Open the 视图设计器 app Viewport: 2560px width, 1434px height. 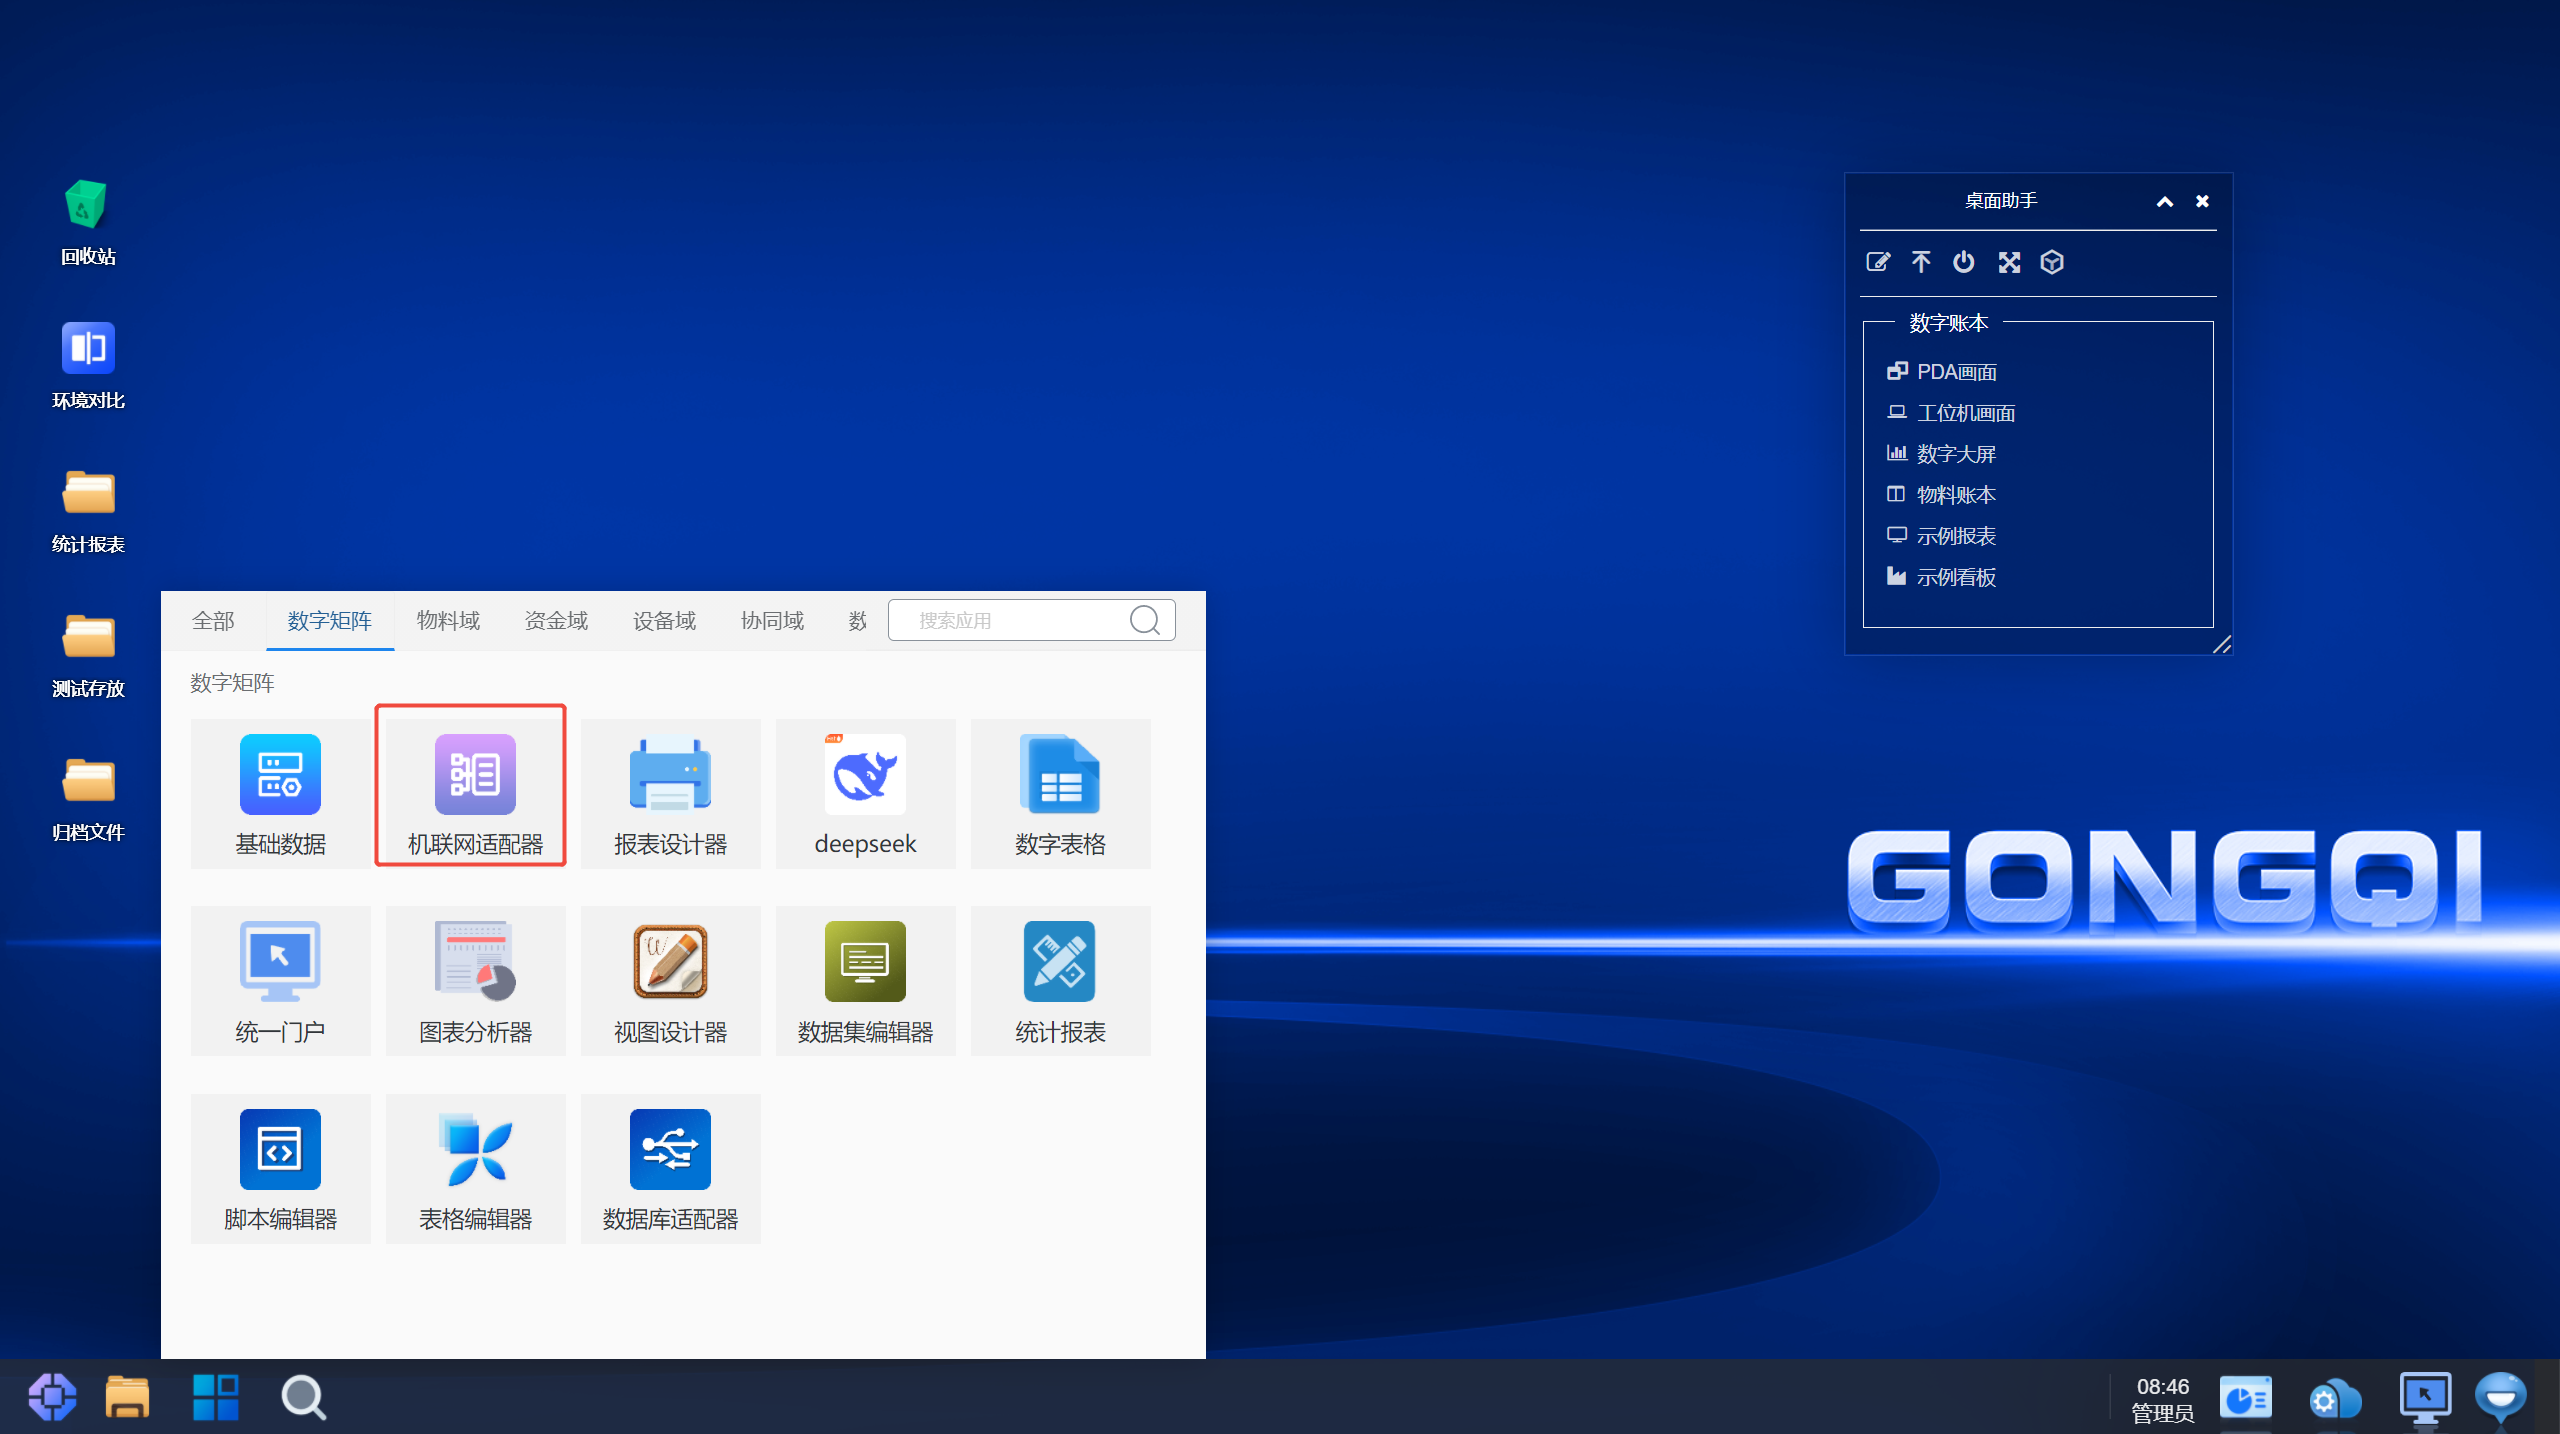[670, 980]
